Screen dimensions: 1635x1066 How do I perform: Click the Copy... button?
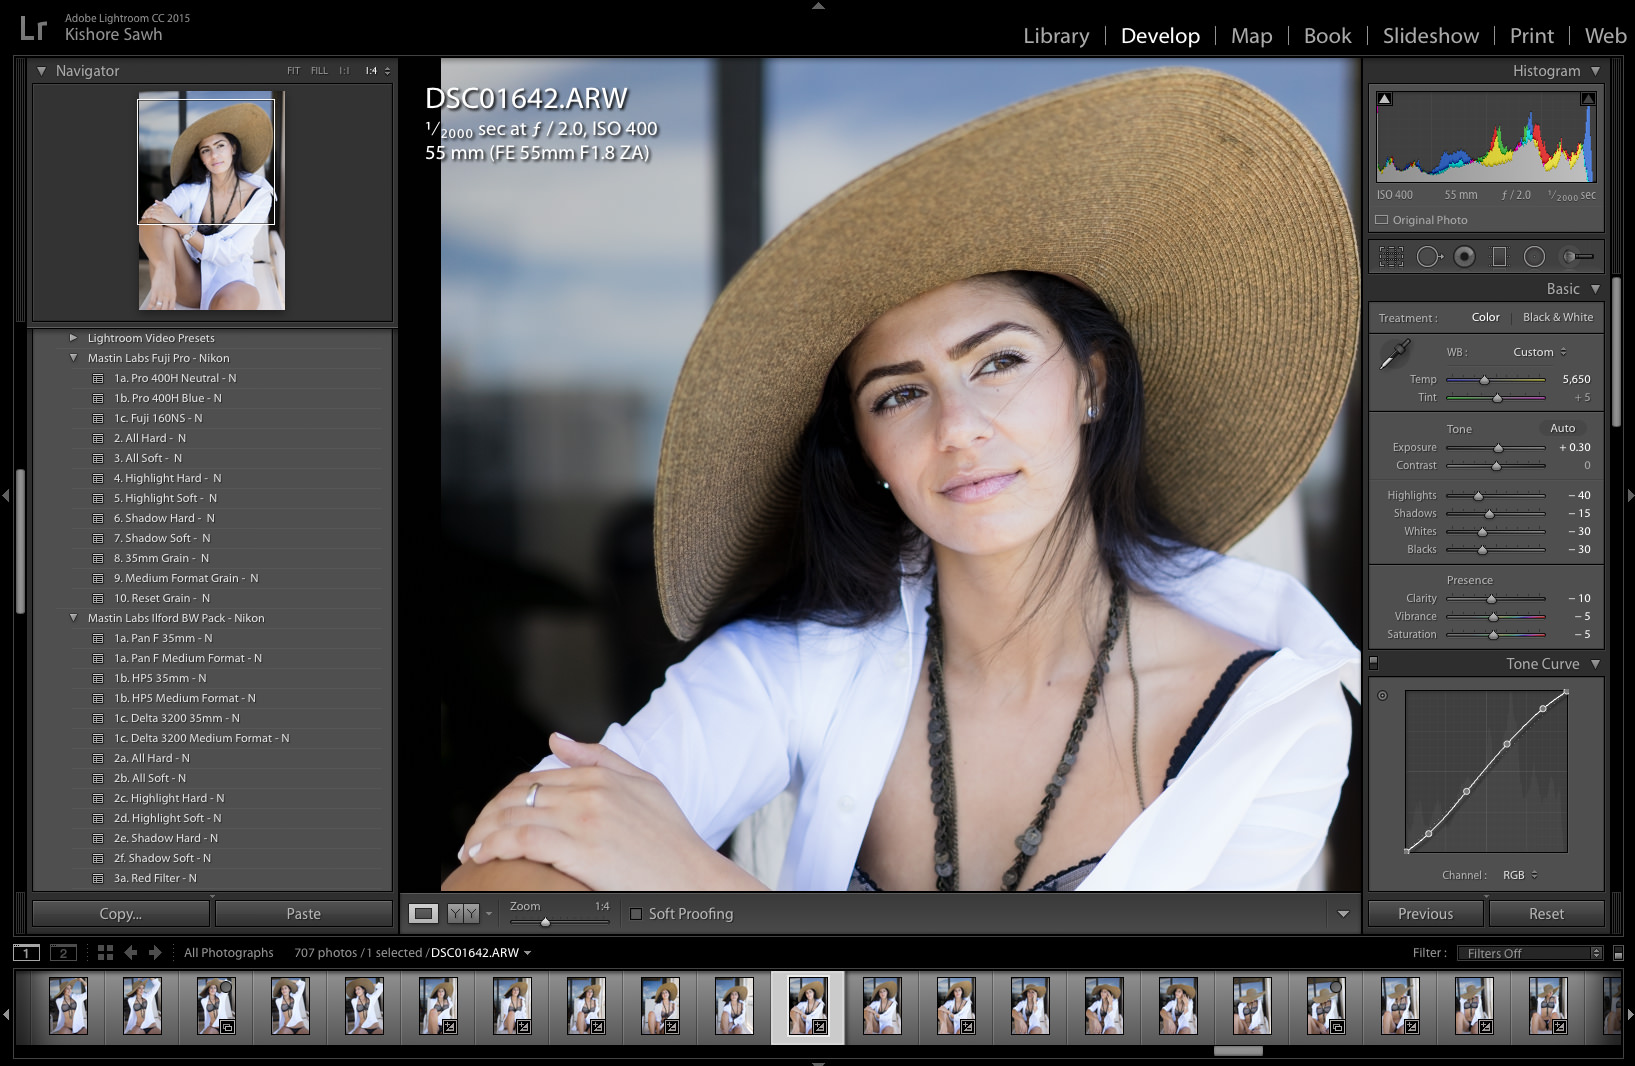pos(121,914)
